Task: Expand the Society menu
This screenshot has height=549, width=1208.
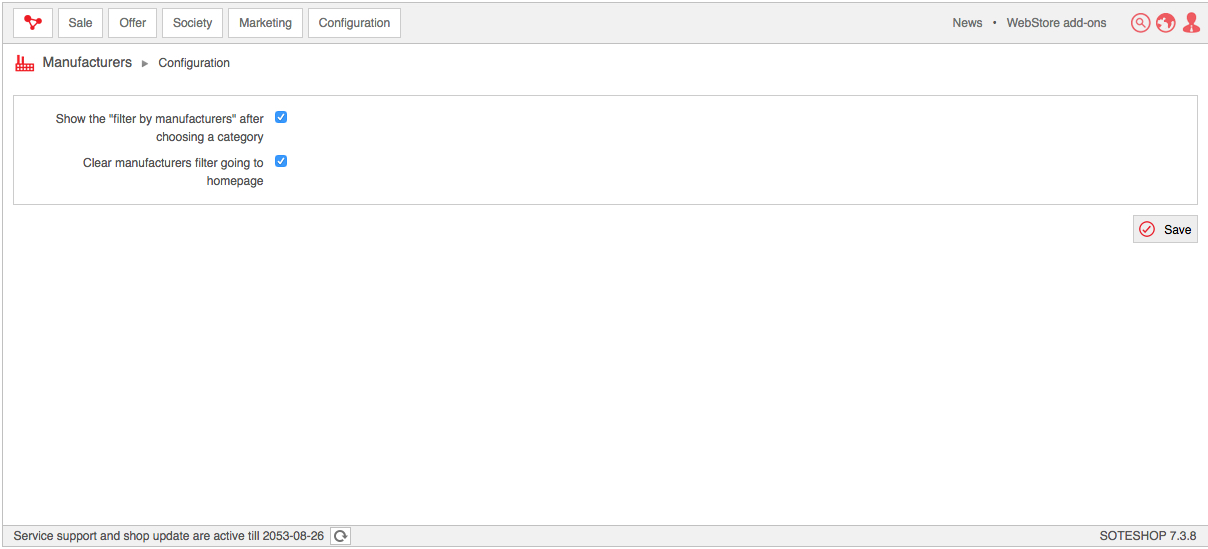Action: pyautogui.click(x=193, y=23)
